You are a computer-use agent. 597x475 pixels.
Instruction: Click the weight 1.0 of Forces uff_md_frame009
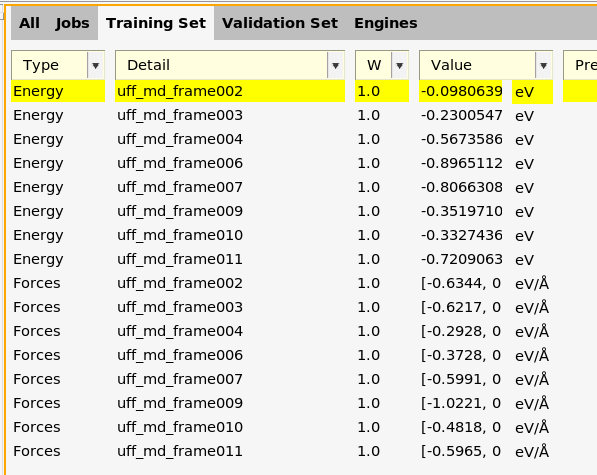click(x=369, y=403)
